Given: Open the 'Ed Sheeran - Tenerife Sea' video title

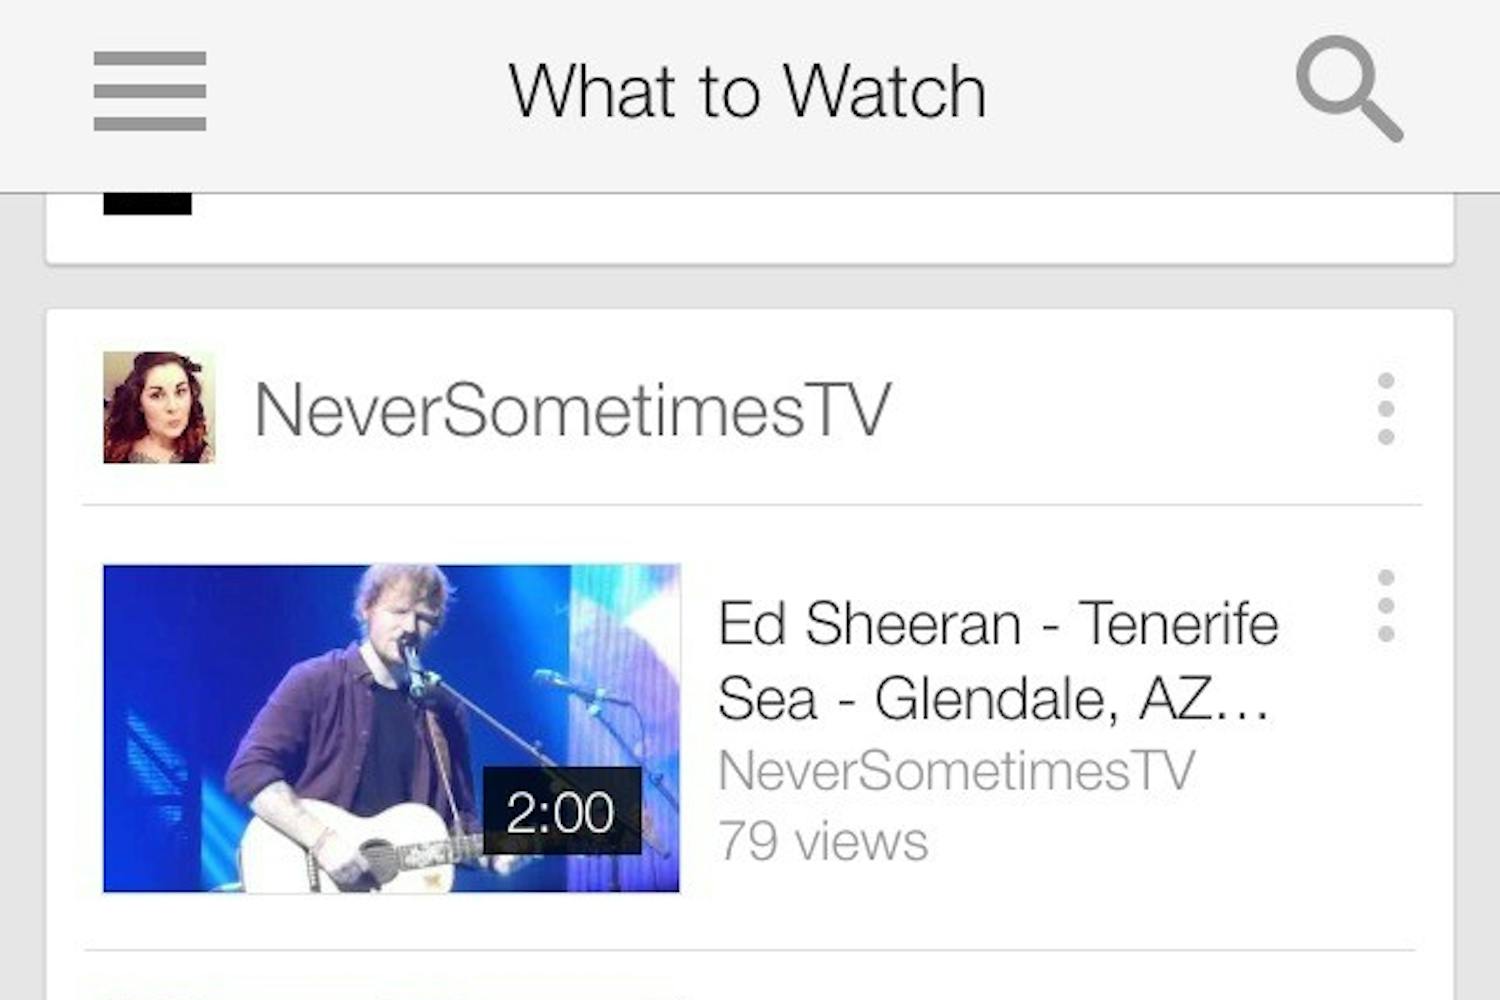Looking at the screenshot, I should (x=998, y=660).
